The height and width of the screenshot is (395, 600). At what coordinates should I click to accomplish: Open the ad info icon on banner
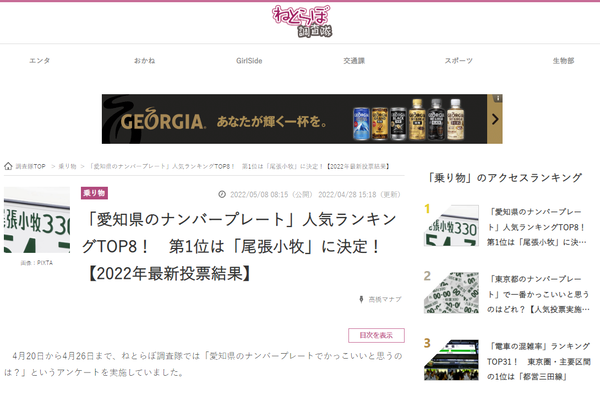[498, 98]
